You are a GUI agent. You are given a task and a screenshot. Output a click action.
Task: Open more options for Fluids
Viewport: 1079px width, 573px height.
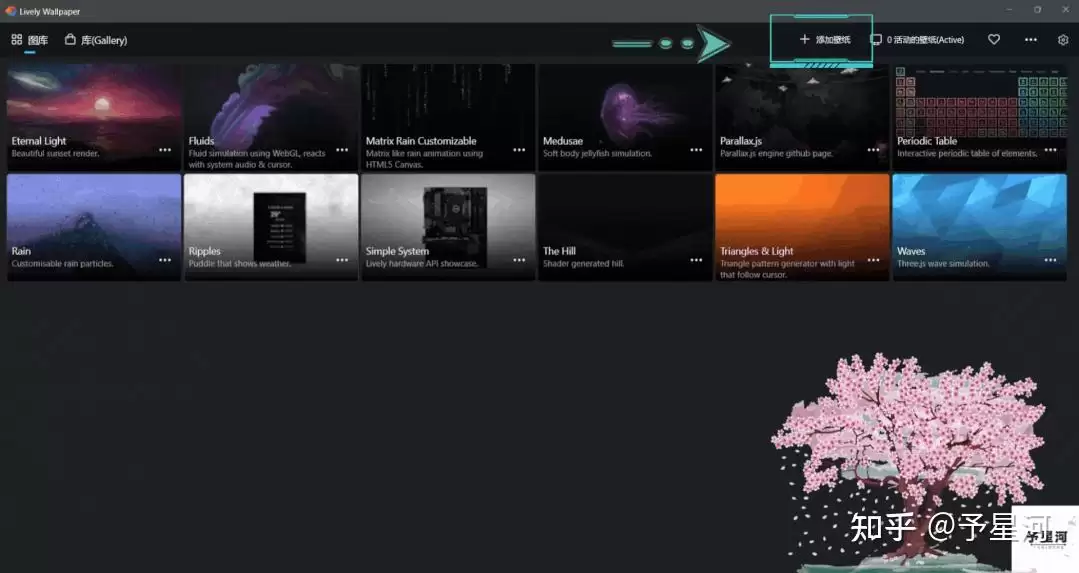[342, 150]
